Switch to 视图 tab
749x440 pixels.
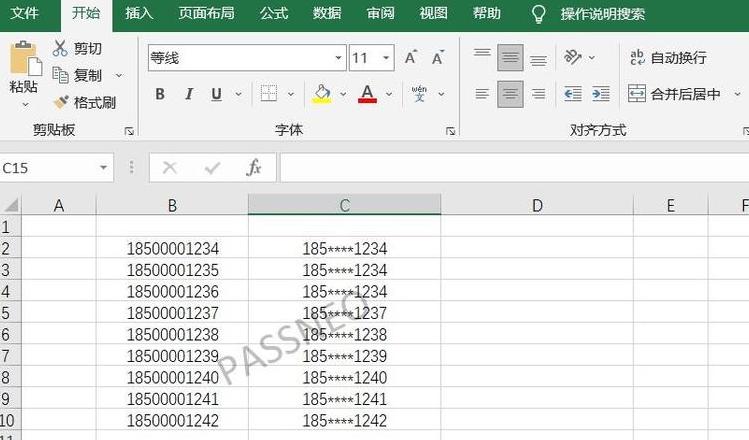[433, 13]
